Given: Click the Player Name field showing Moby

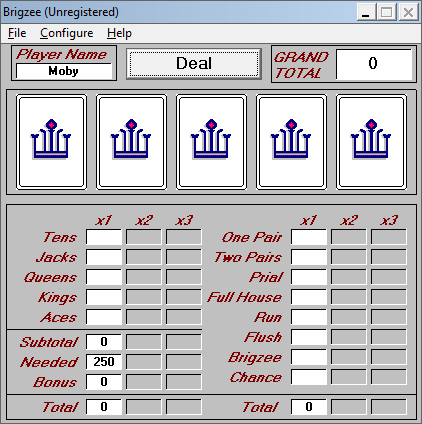Looking at the screenshot, I should pyautogui.click(x=64, y=71).
